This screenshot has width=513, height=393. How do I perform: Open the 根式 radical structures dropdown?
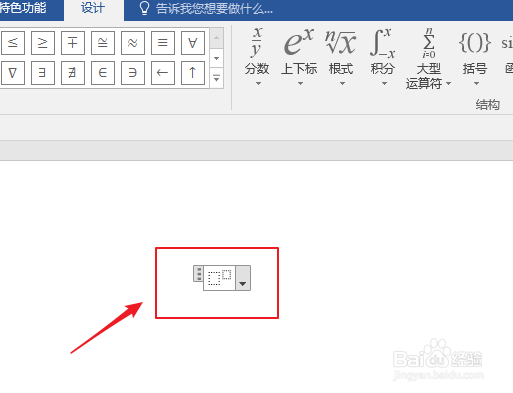tap(341, 57)
